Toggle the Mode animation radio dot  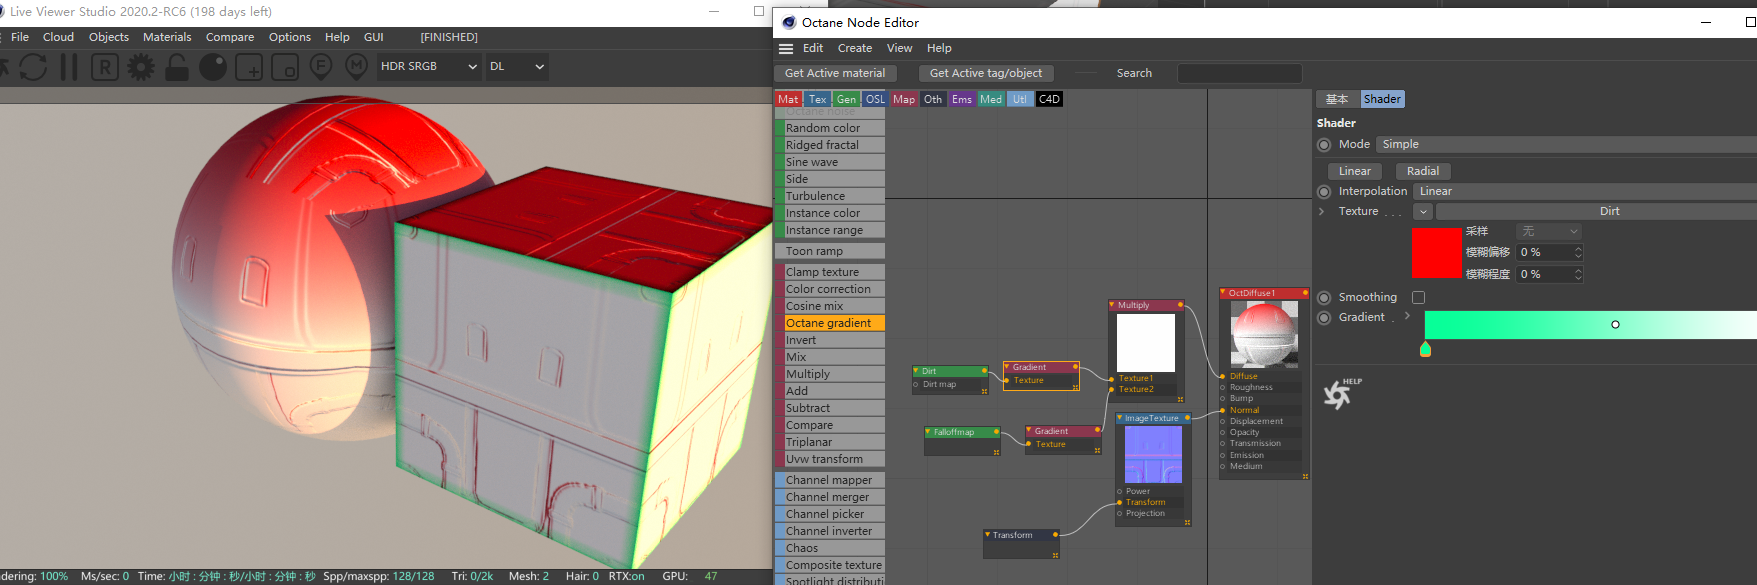1324,144
